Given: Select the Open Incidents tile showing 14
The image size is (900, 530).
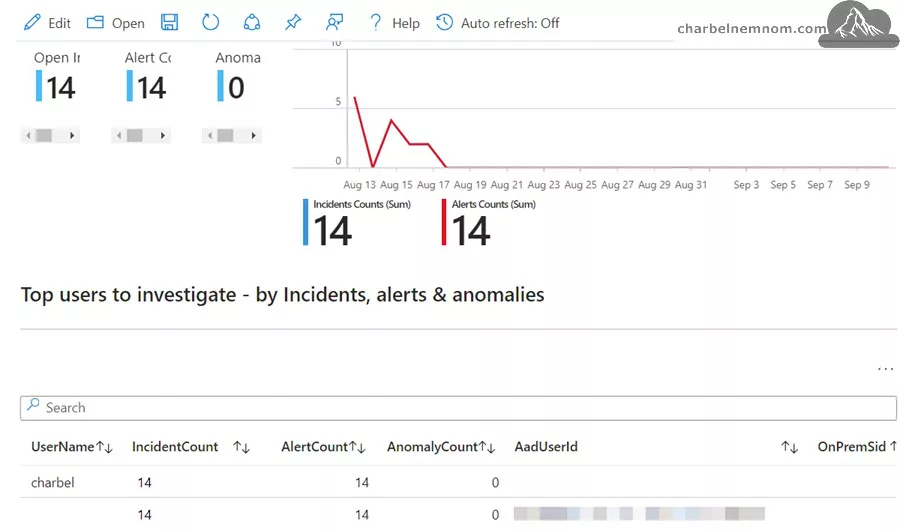Looking at the screenshot, I should tap(56, 77).
